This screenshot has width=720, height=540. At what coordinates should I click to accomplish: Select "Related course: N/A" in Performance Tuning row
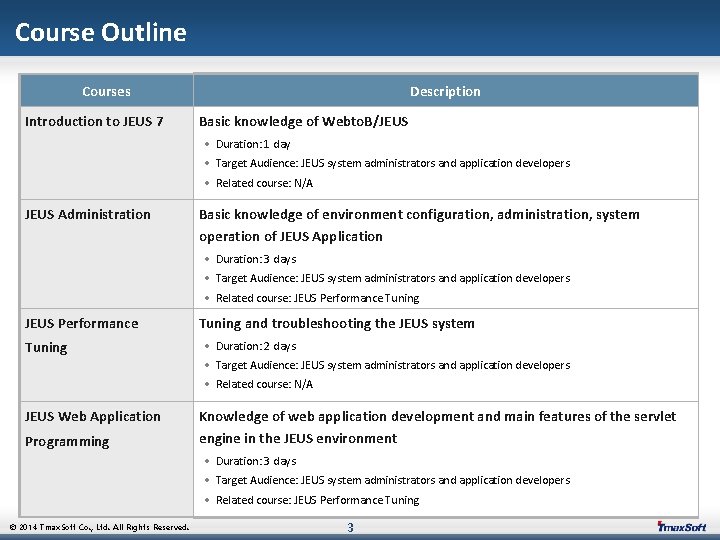pos(264,384)
